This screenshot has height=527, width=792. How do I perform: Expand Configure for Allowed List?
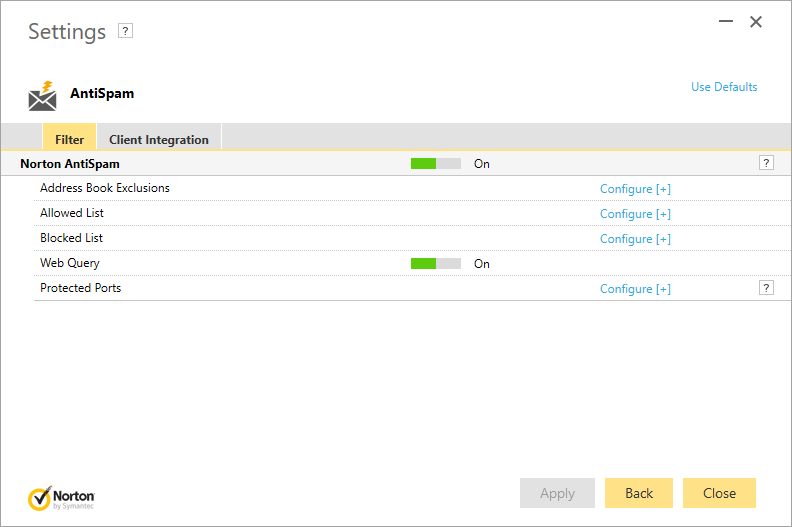(x=635, y=214)
